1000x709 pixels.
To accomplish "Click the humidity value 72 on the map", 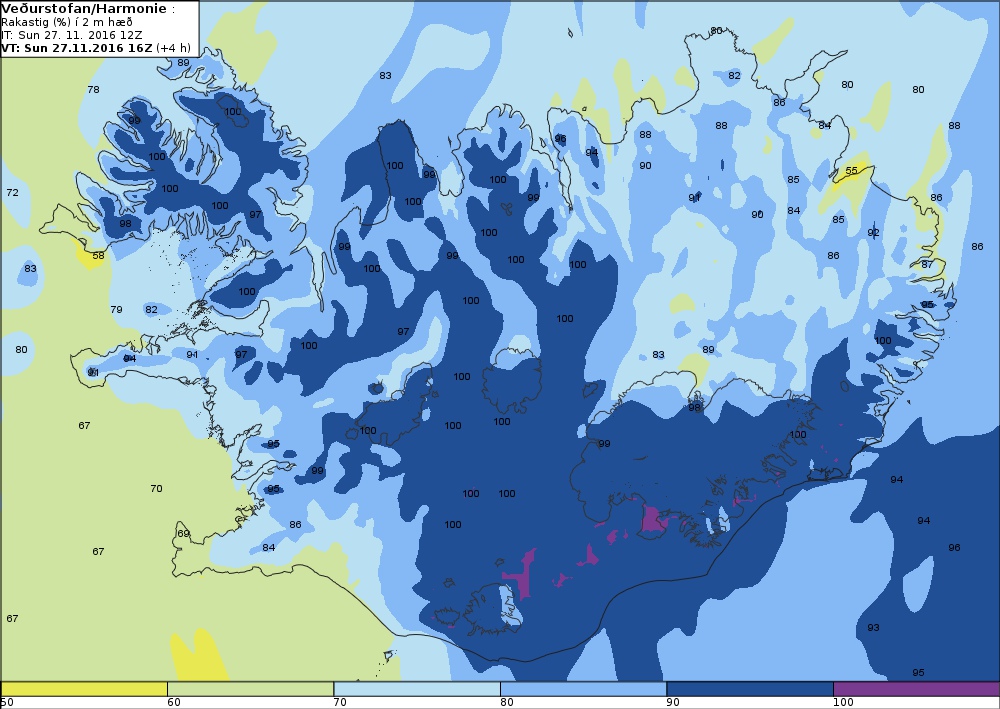I will coord(12,193).
